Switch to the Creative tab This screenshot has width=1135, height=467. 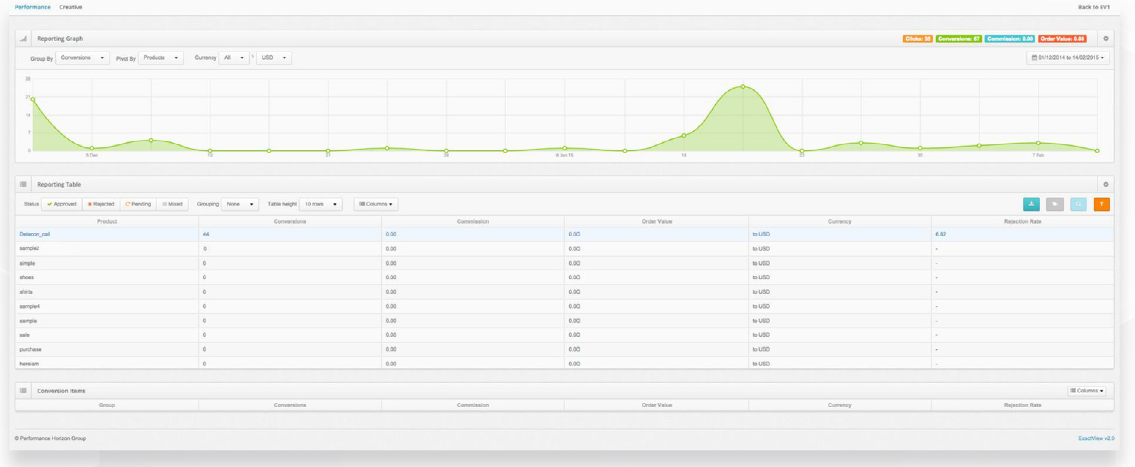(71, 7)
